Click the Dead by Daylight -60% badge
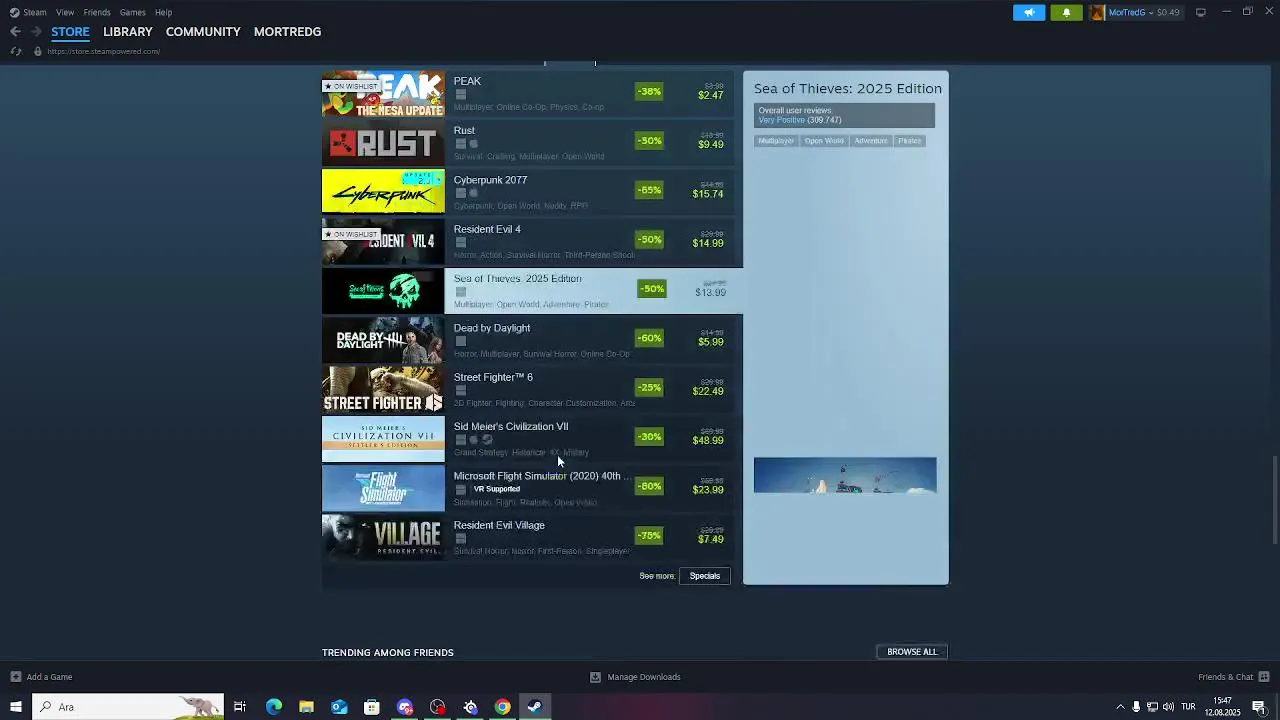The height and width of the screenshot is (720, 1280). point(649,338)
